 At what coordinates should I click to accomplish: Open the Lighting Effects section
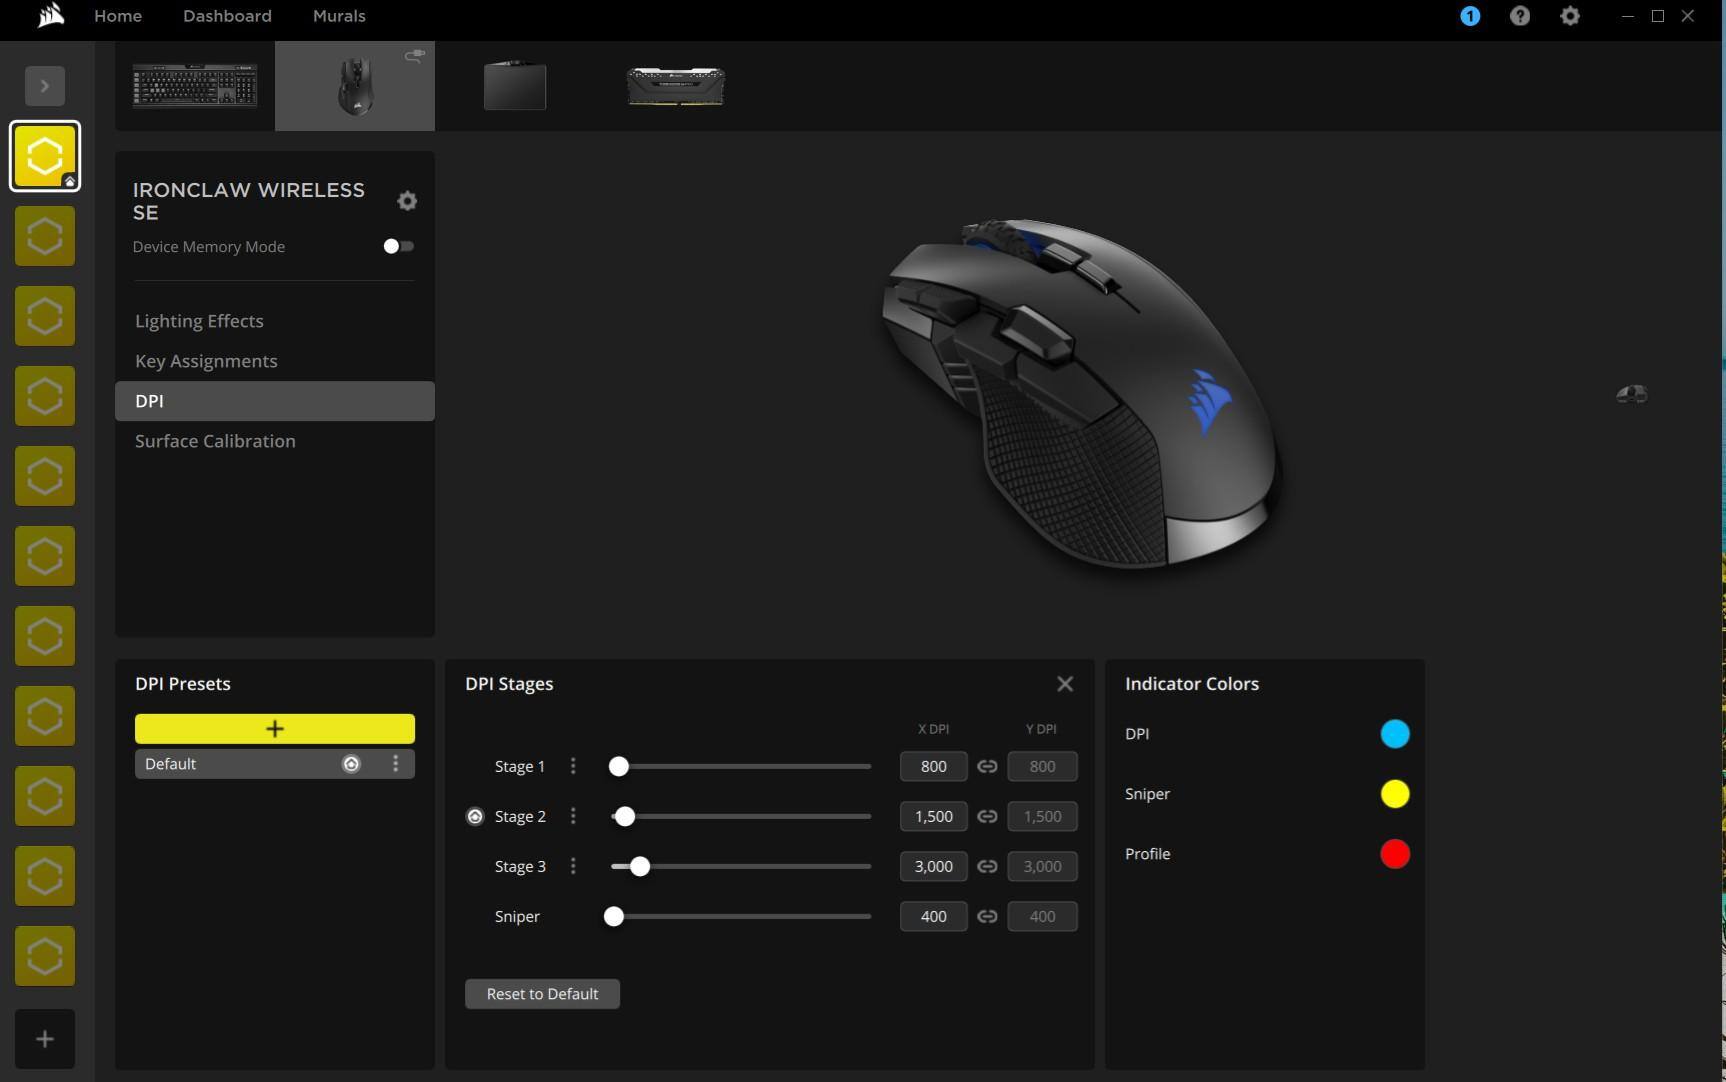pos(199,321)
